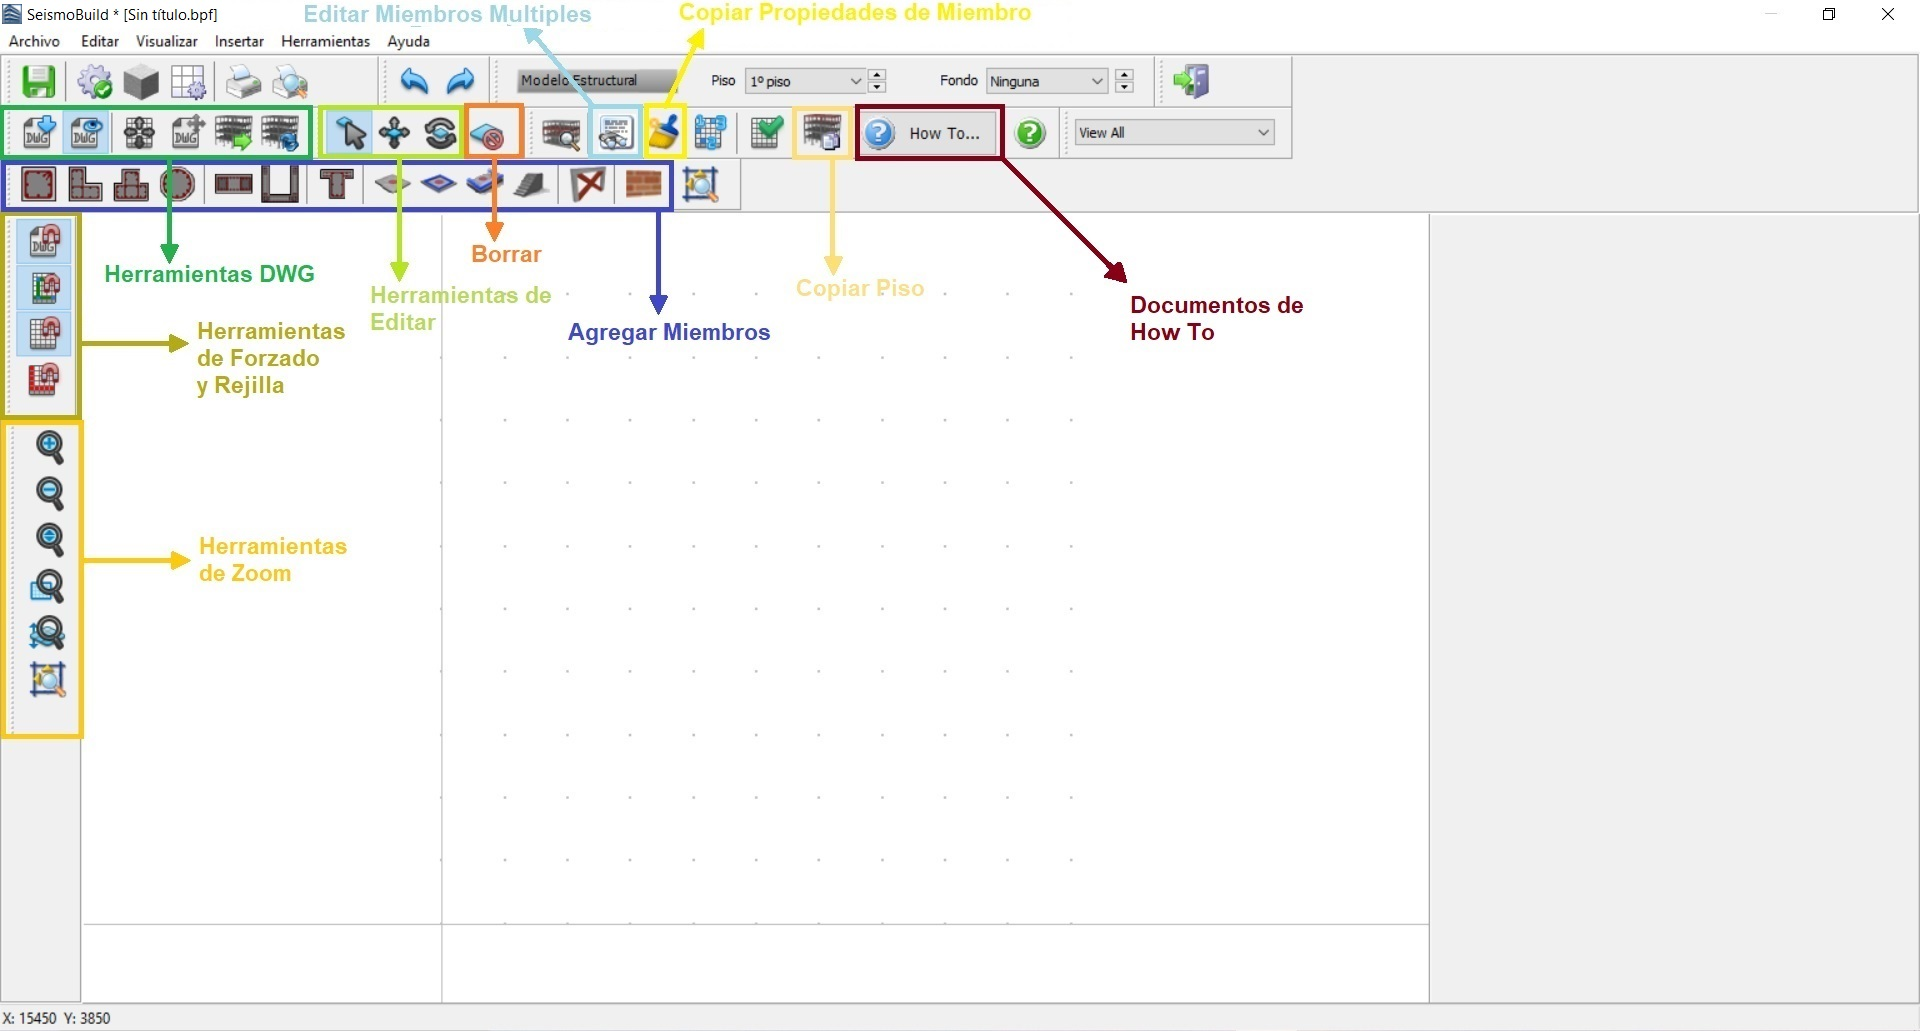Viewport: 1920px width, 1031px height.
Task: Insert a brick infill wall member
Action: 643,185
